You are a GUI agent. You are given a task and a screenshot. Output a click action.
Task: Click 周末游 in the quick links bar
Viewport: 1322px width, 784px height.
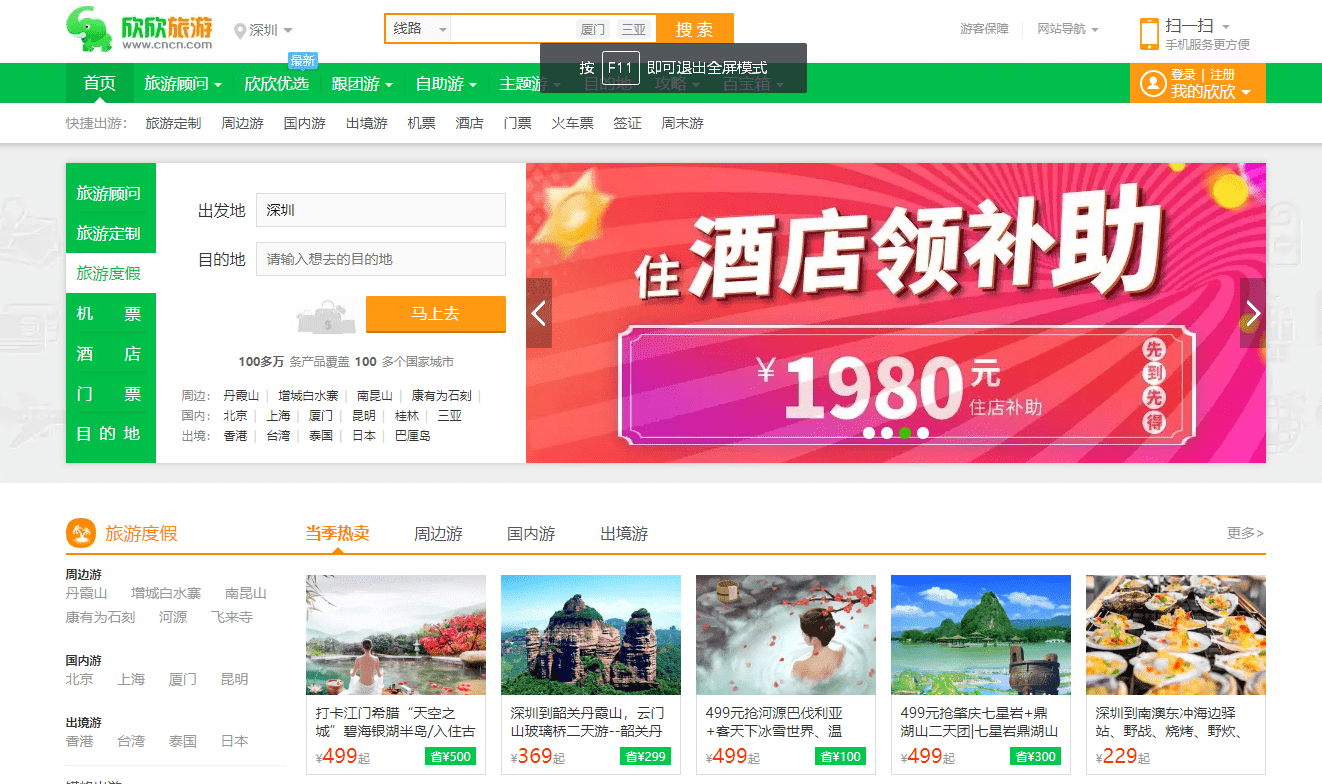(682, 123)
